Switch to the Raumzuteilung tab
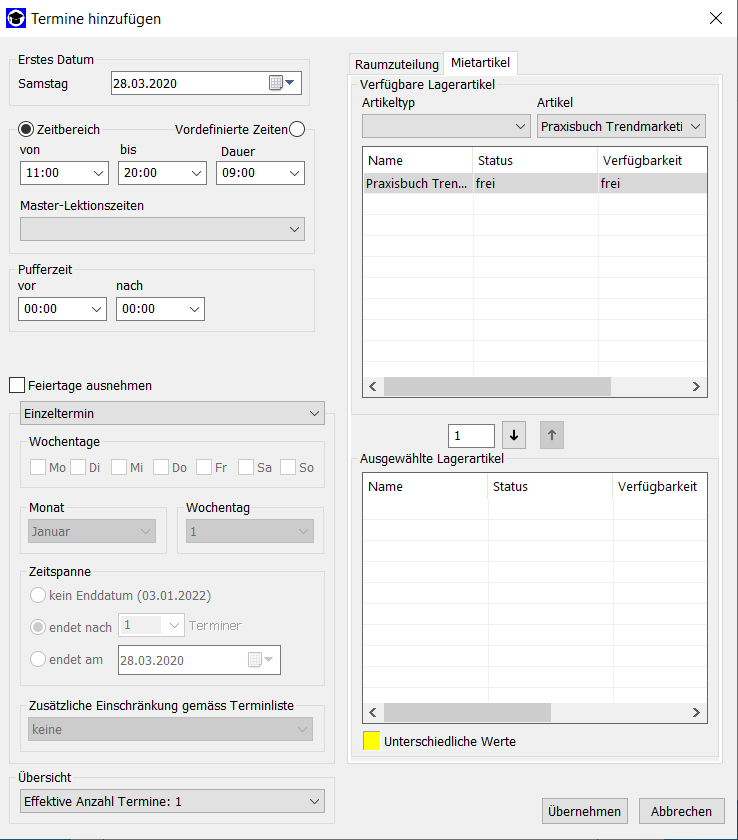 [396, 64]
